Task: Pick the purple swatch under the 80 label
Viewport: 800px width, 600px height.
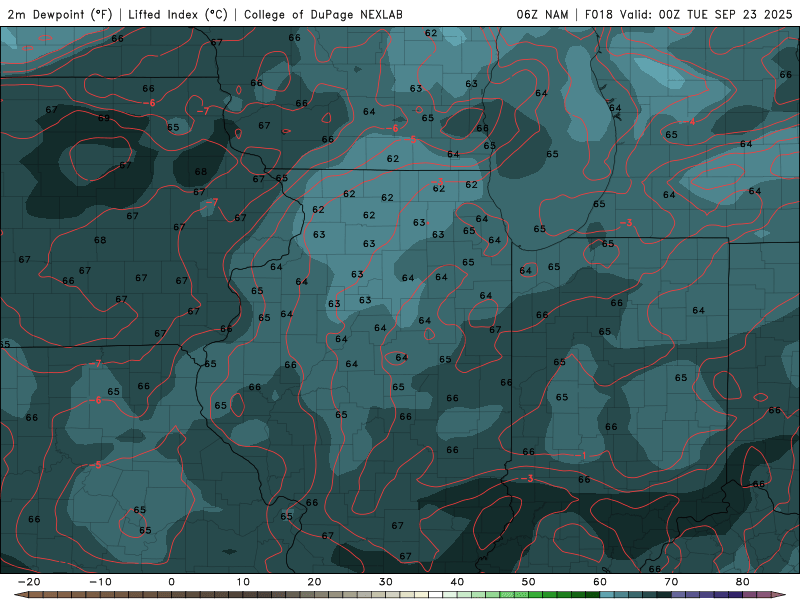Action: 736,595
